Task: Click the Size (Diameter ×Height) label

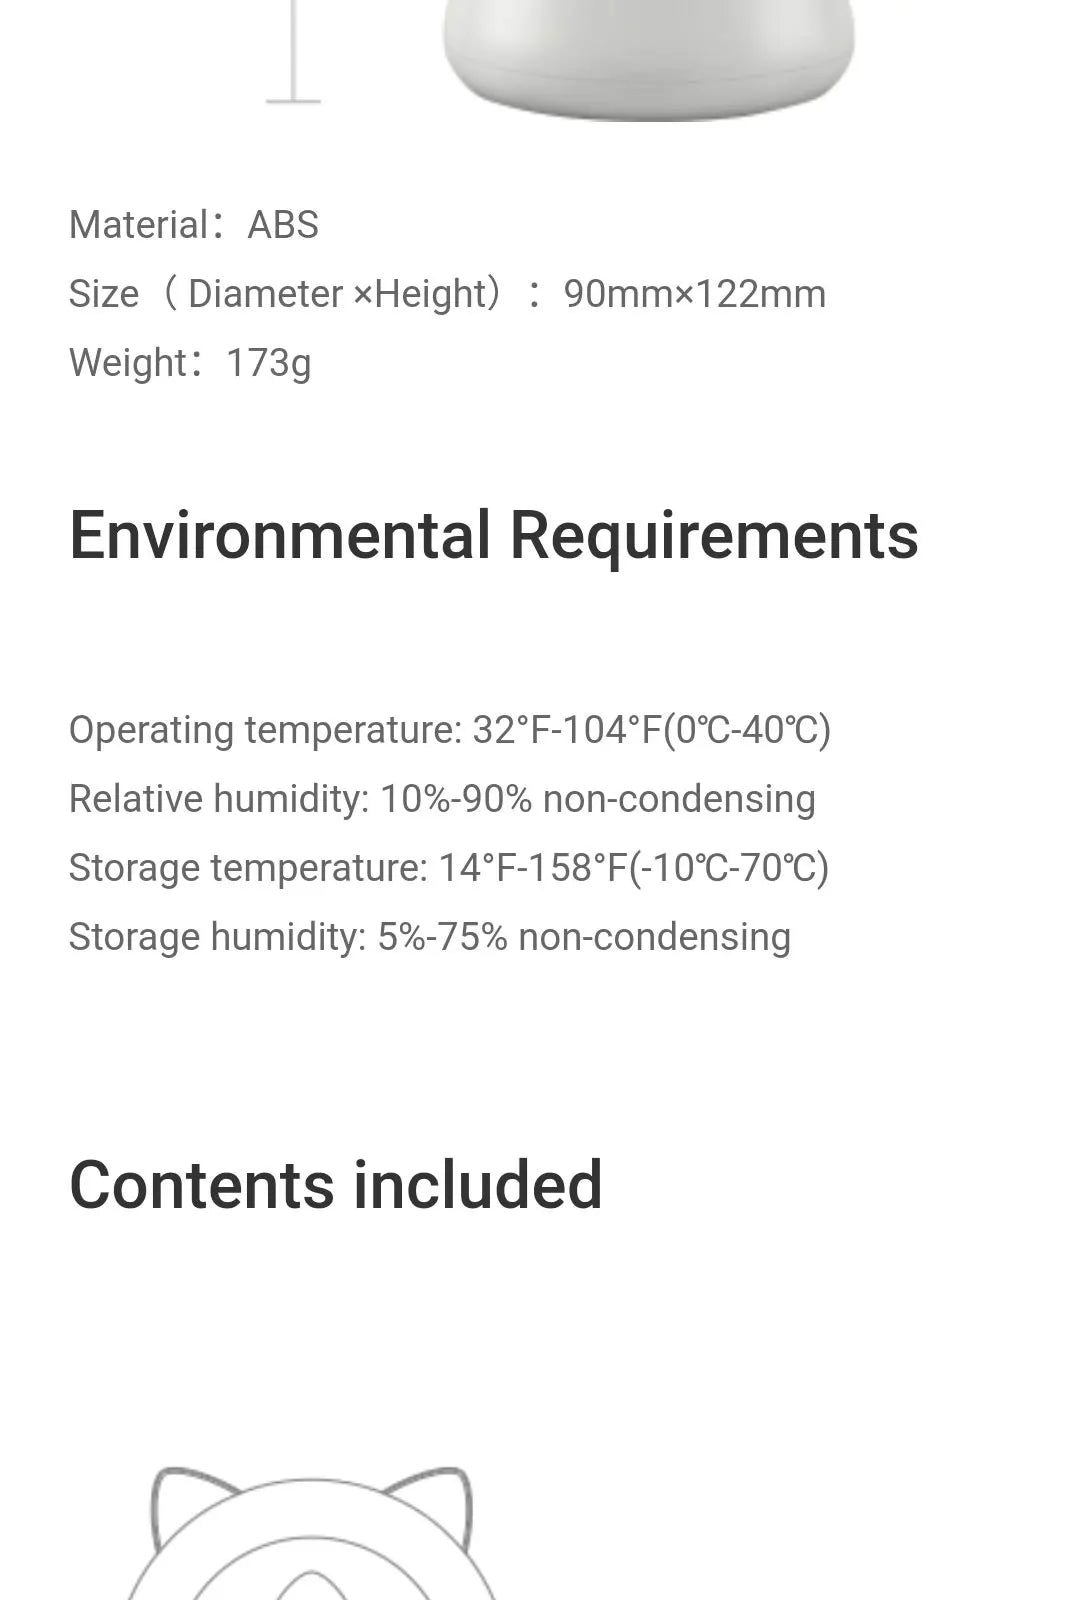Action: (x=286, y=294)
